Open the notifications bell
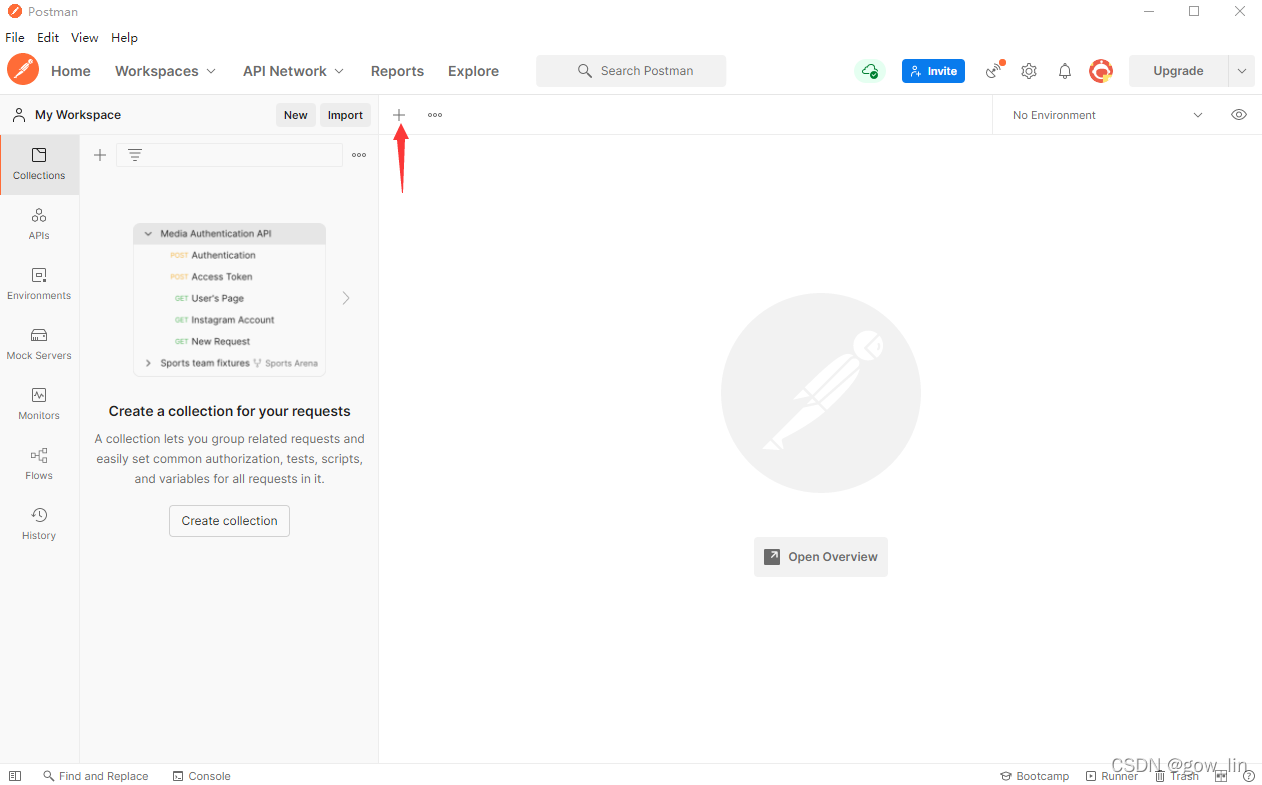Screen dimensions: 1262x785 [1065, 71]
